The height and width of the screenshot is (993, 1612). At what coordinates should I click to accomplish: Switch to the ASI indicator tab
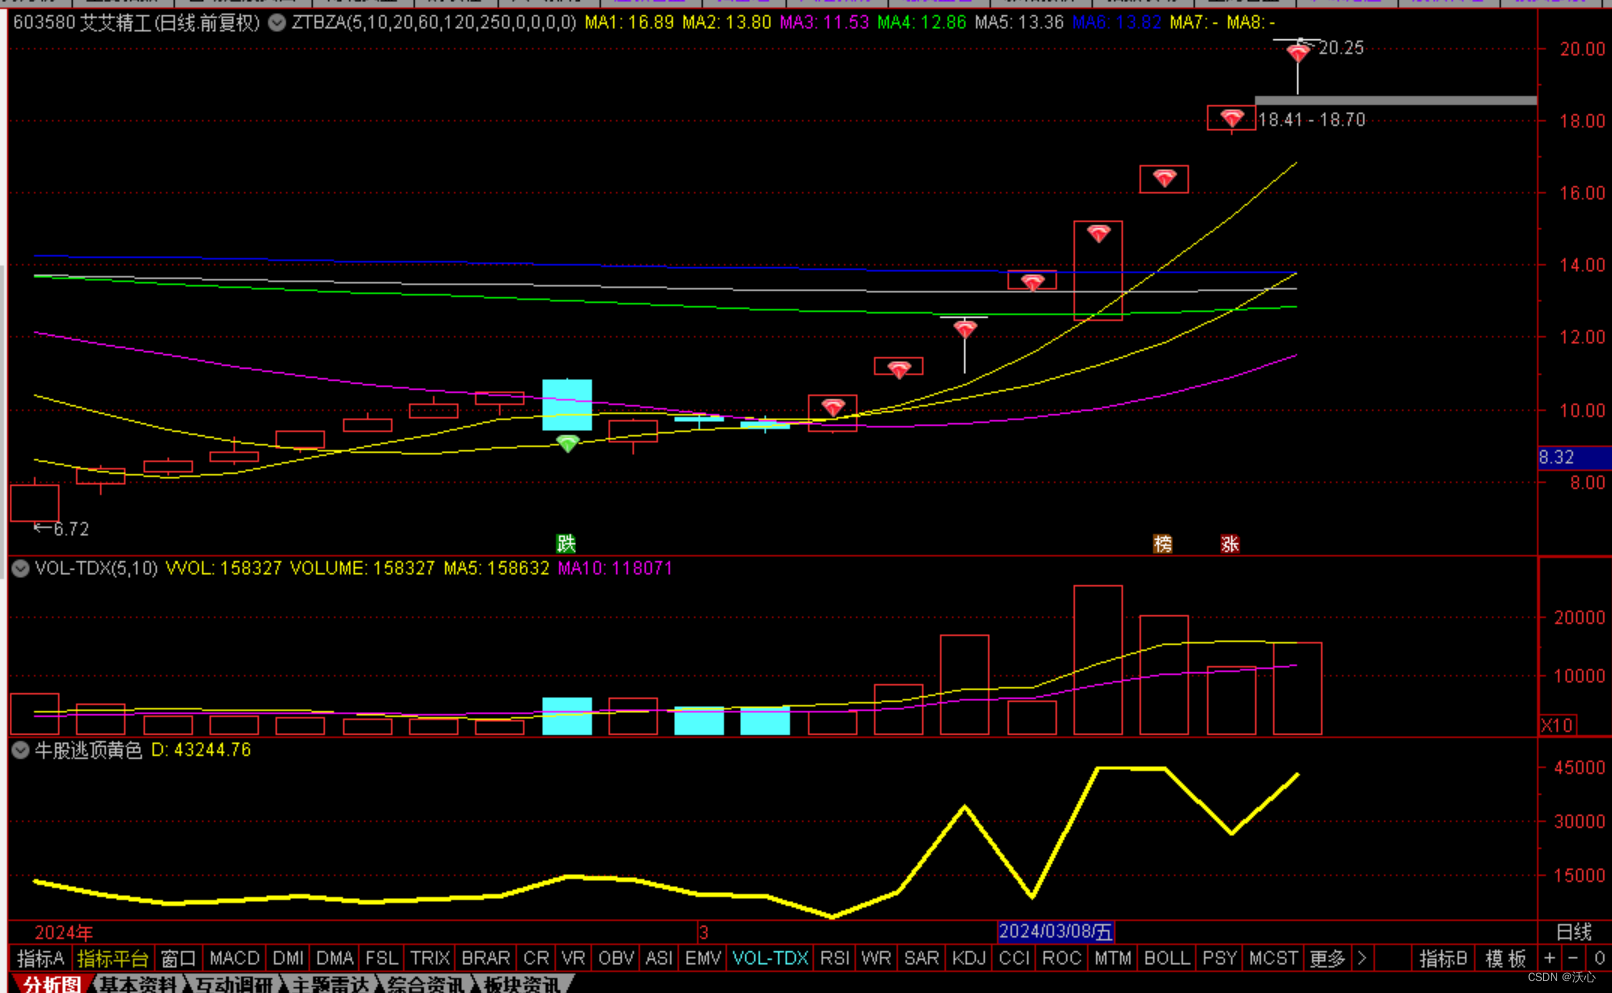coord(659,958)
